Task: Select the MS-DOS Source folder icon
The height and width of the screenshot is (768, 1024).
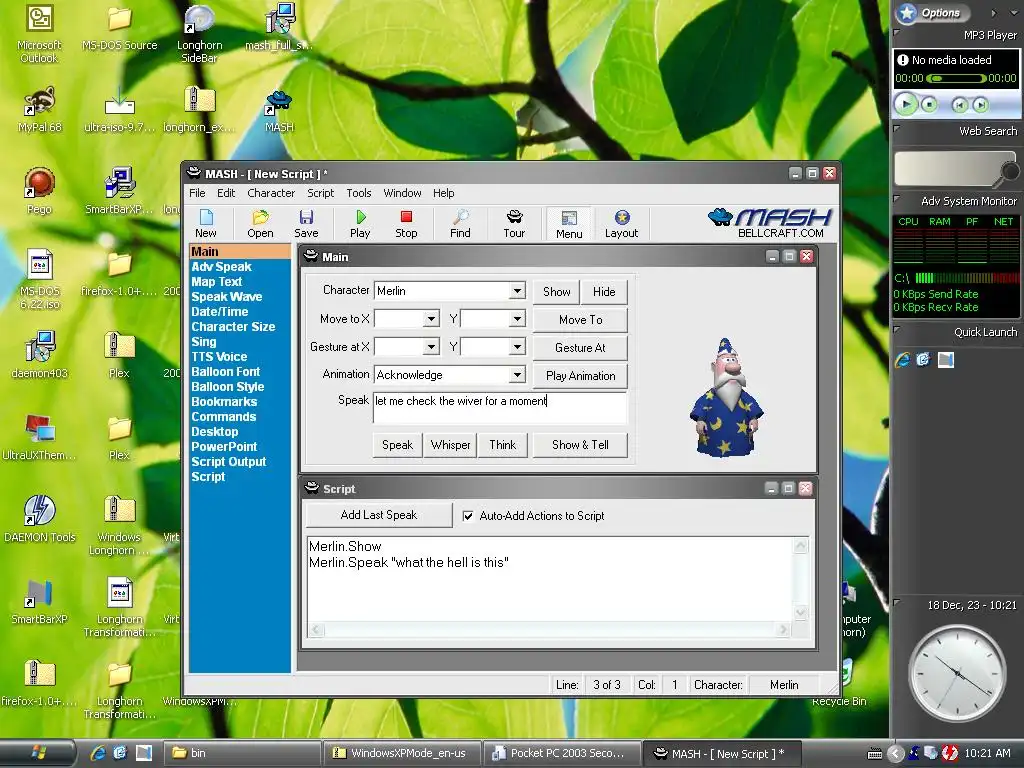Action: [x=120, y=29]
